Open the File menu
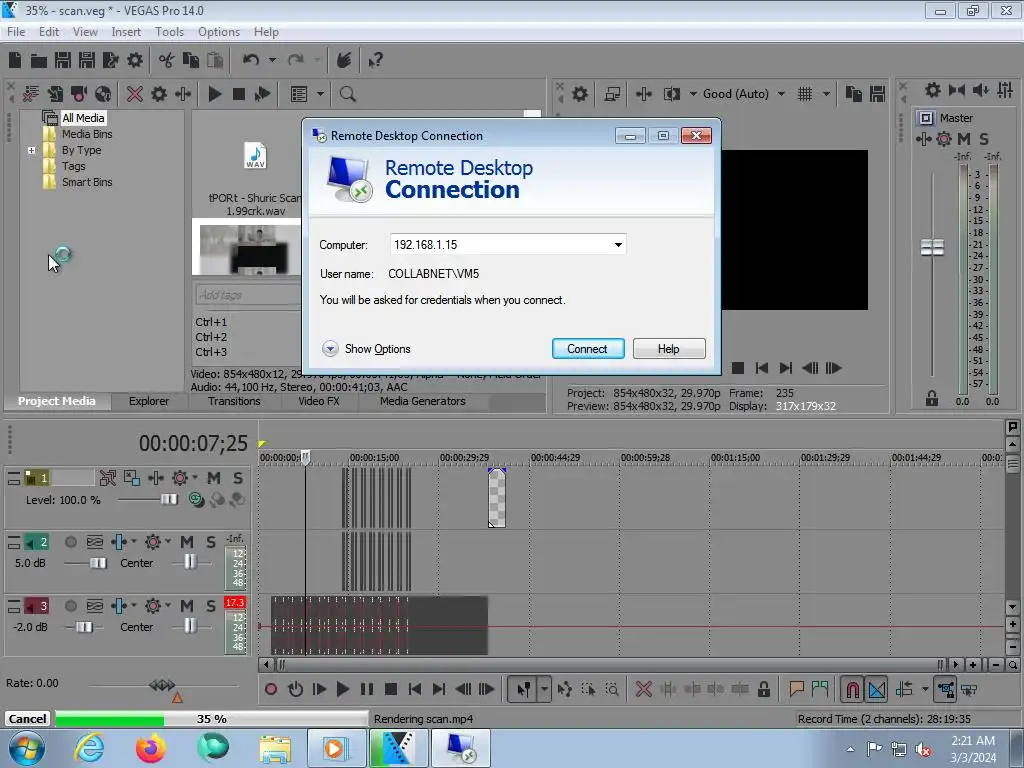 pos(16,31)
